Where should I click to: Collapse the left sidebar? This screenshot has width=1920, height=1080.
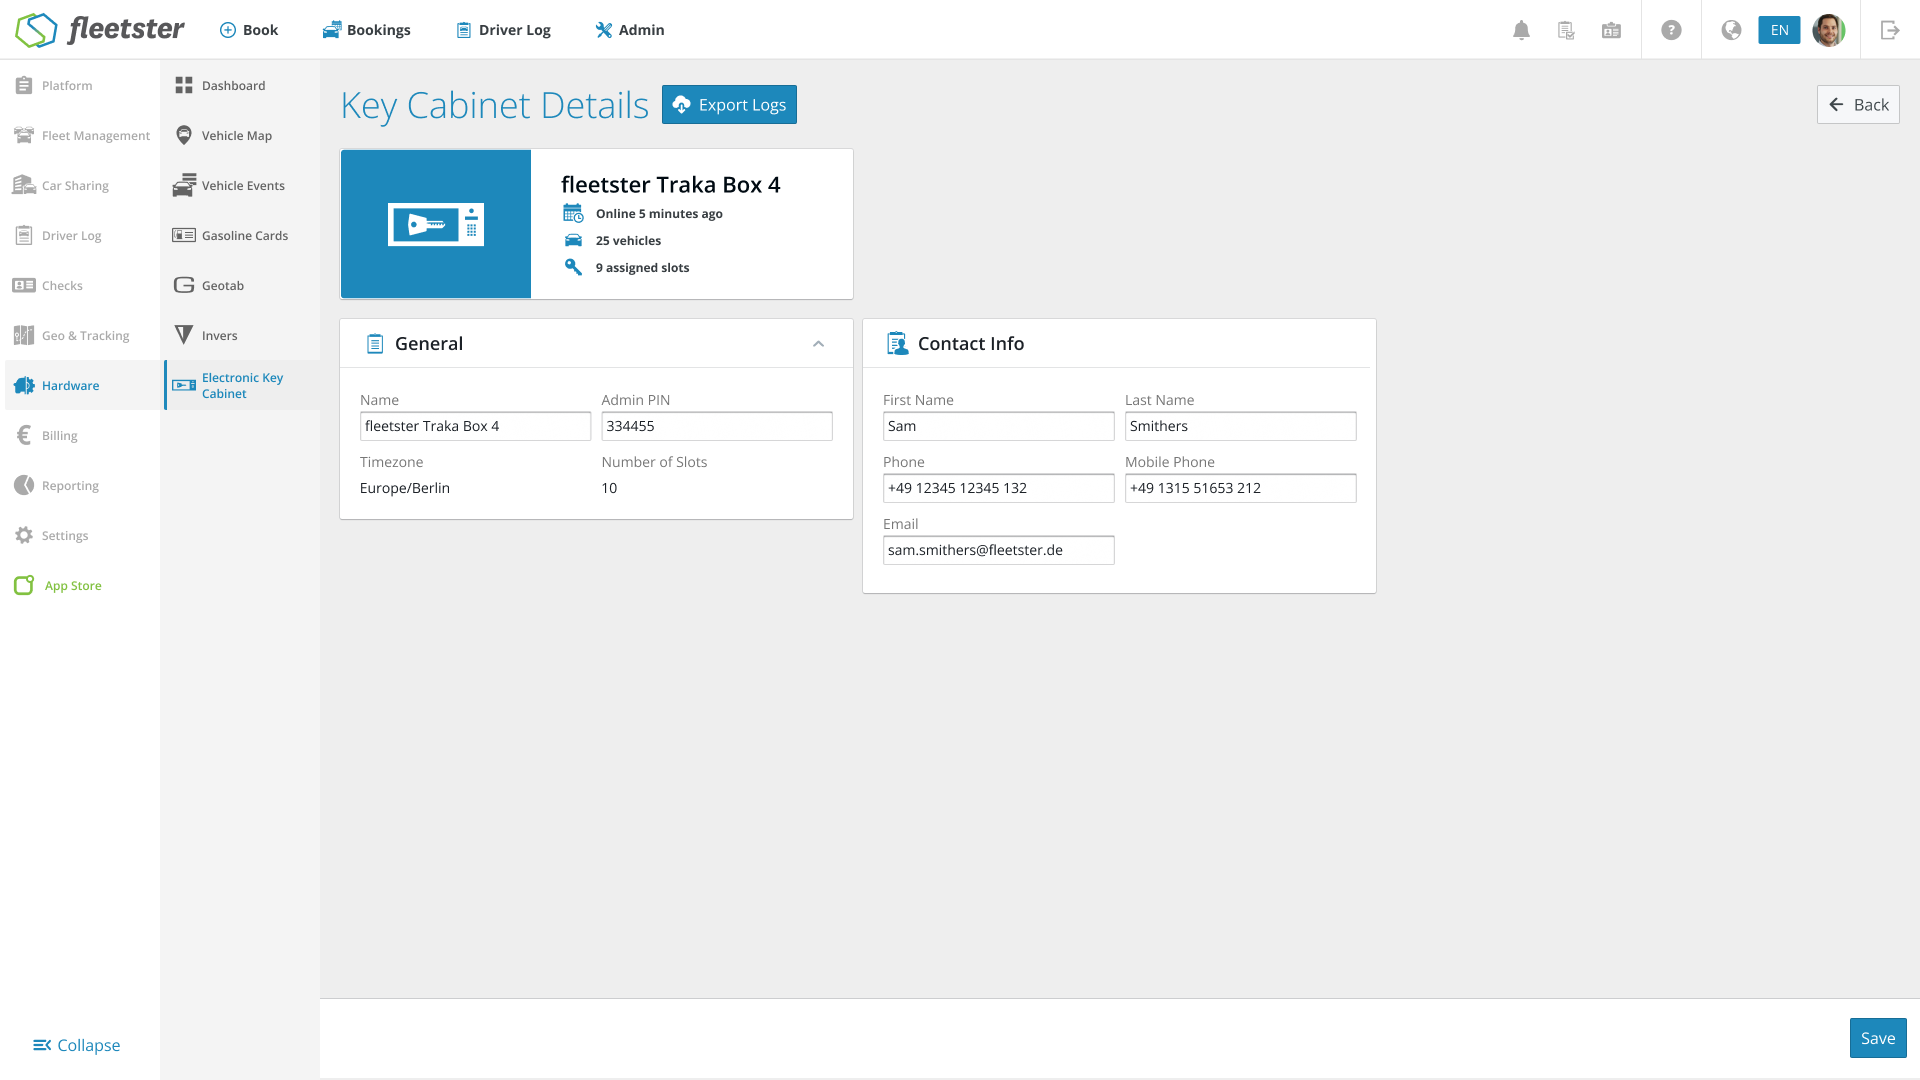coord(76,1045)
